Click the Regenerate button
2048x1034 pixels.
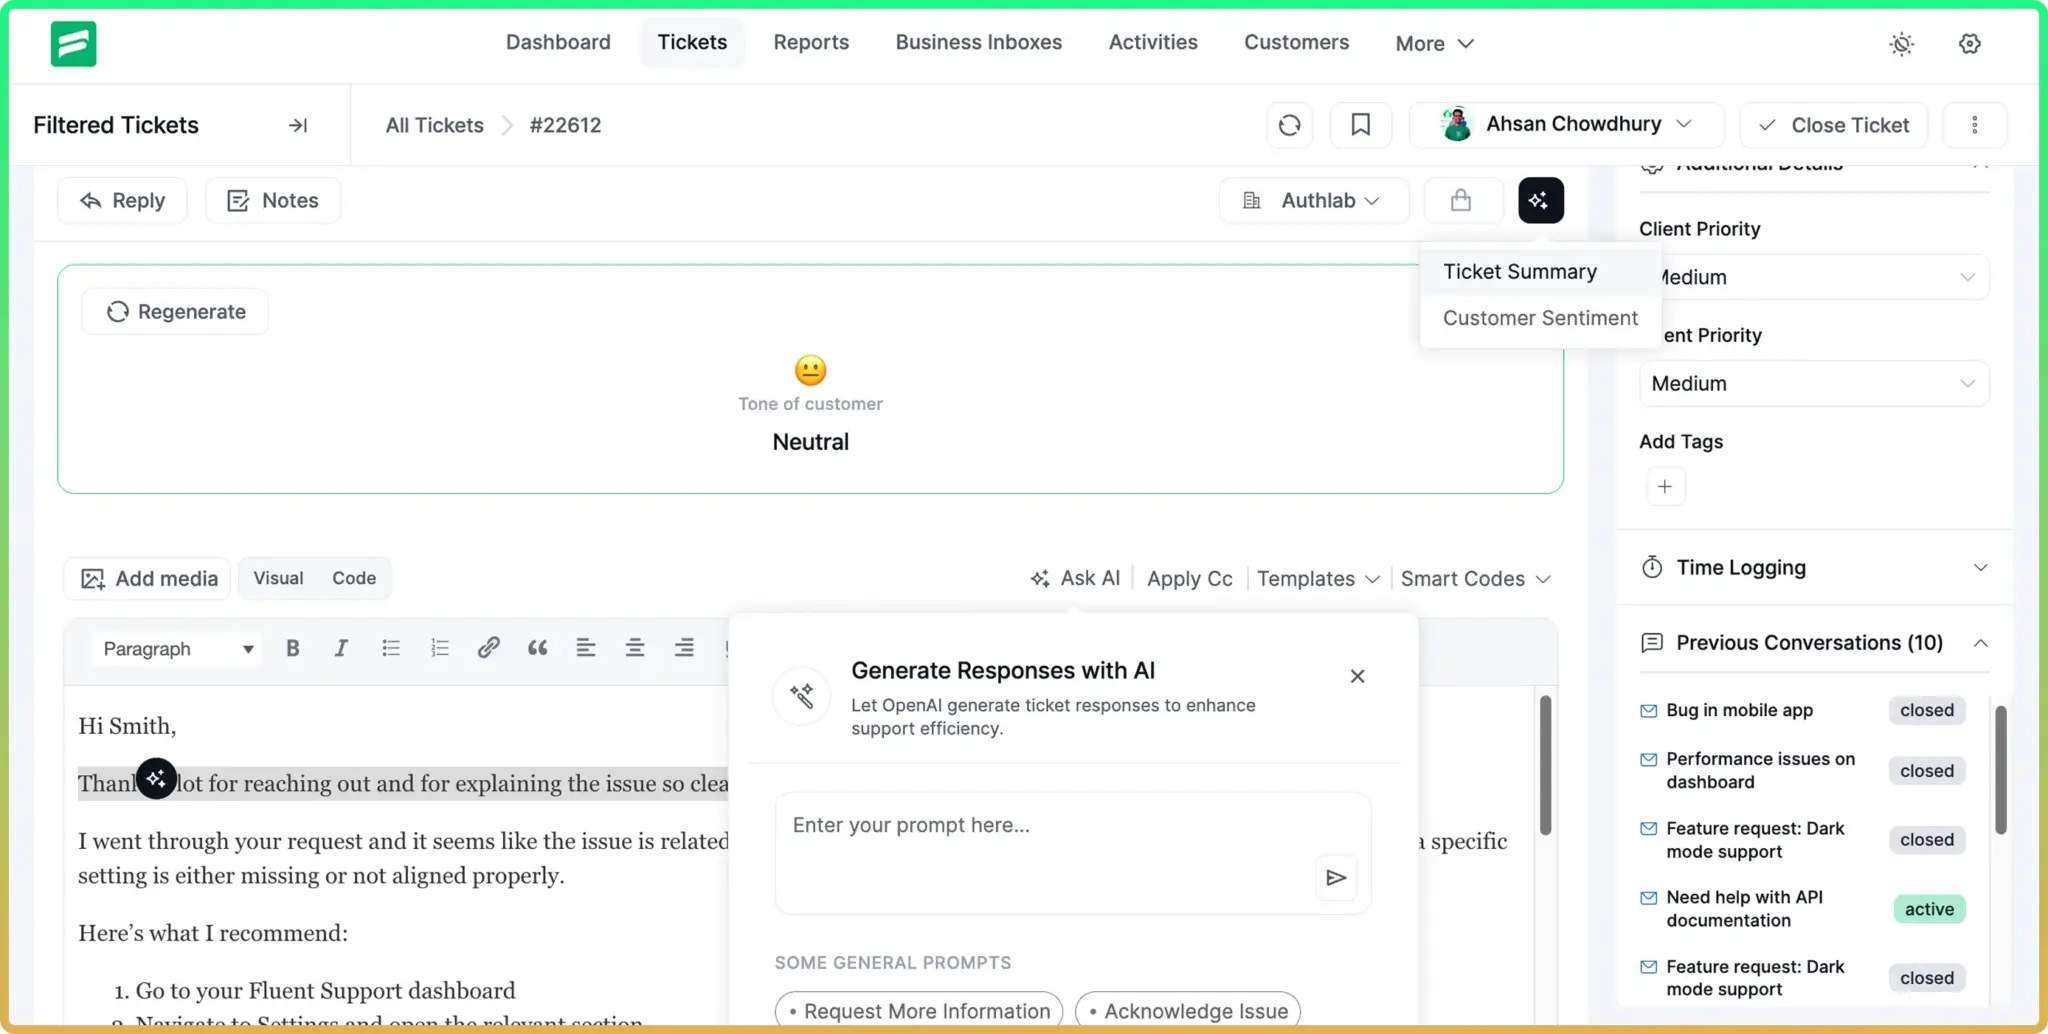pos(174,311)
